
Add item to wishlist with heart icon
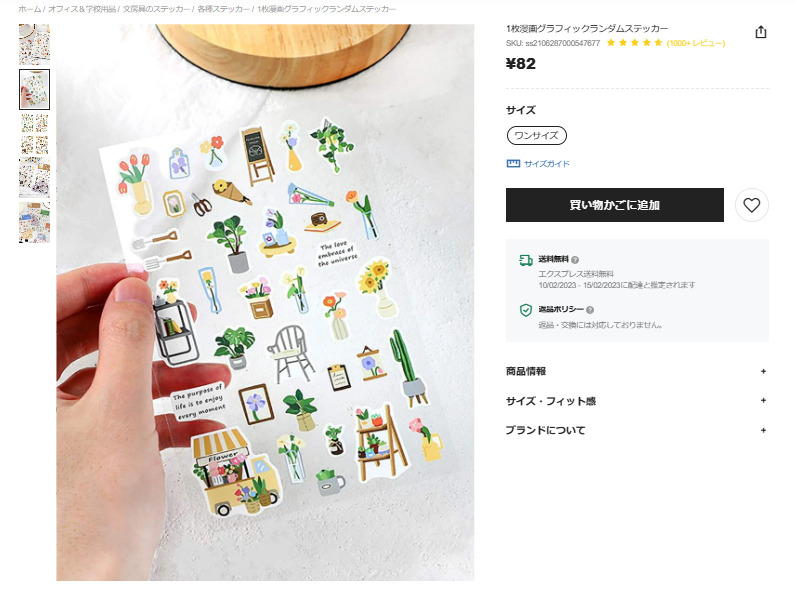(x=751, y=205)
